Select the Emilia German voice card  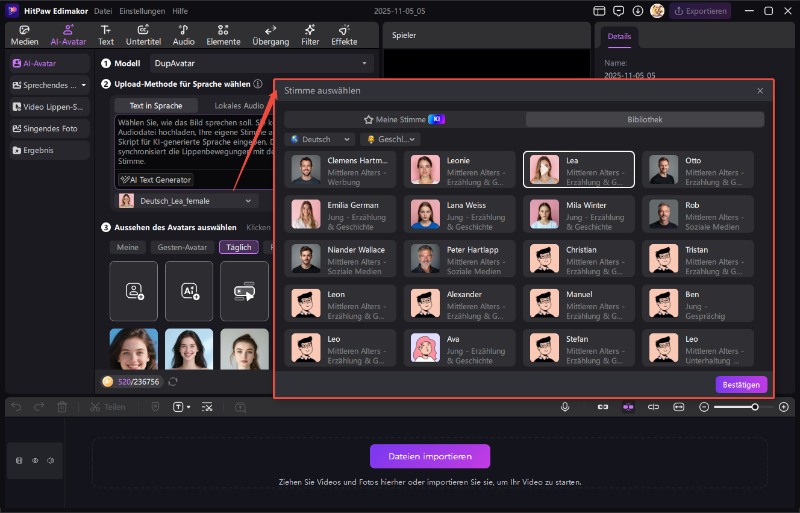click(340, 213)
